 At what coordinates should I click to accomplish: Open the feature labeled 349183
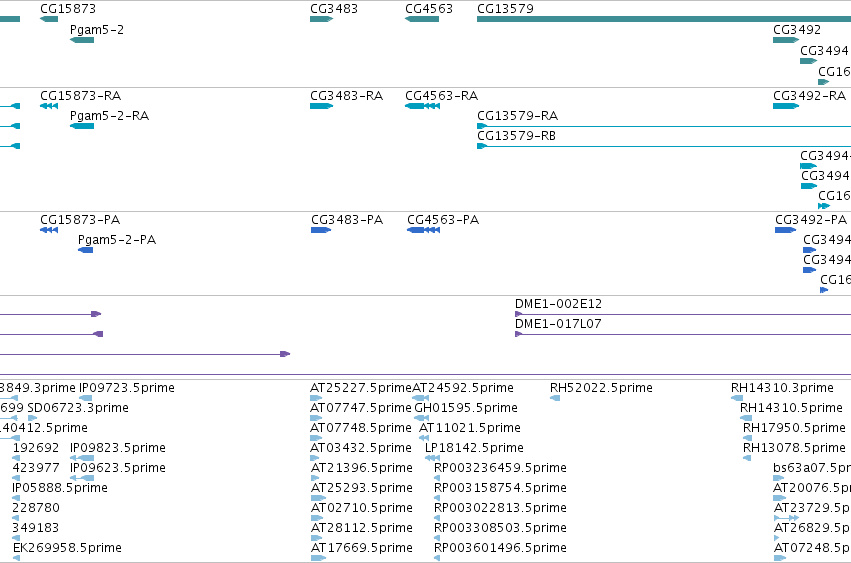(x=35, y=528)
